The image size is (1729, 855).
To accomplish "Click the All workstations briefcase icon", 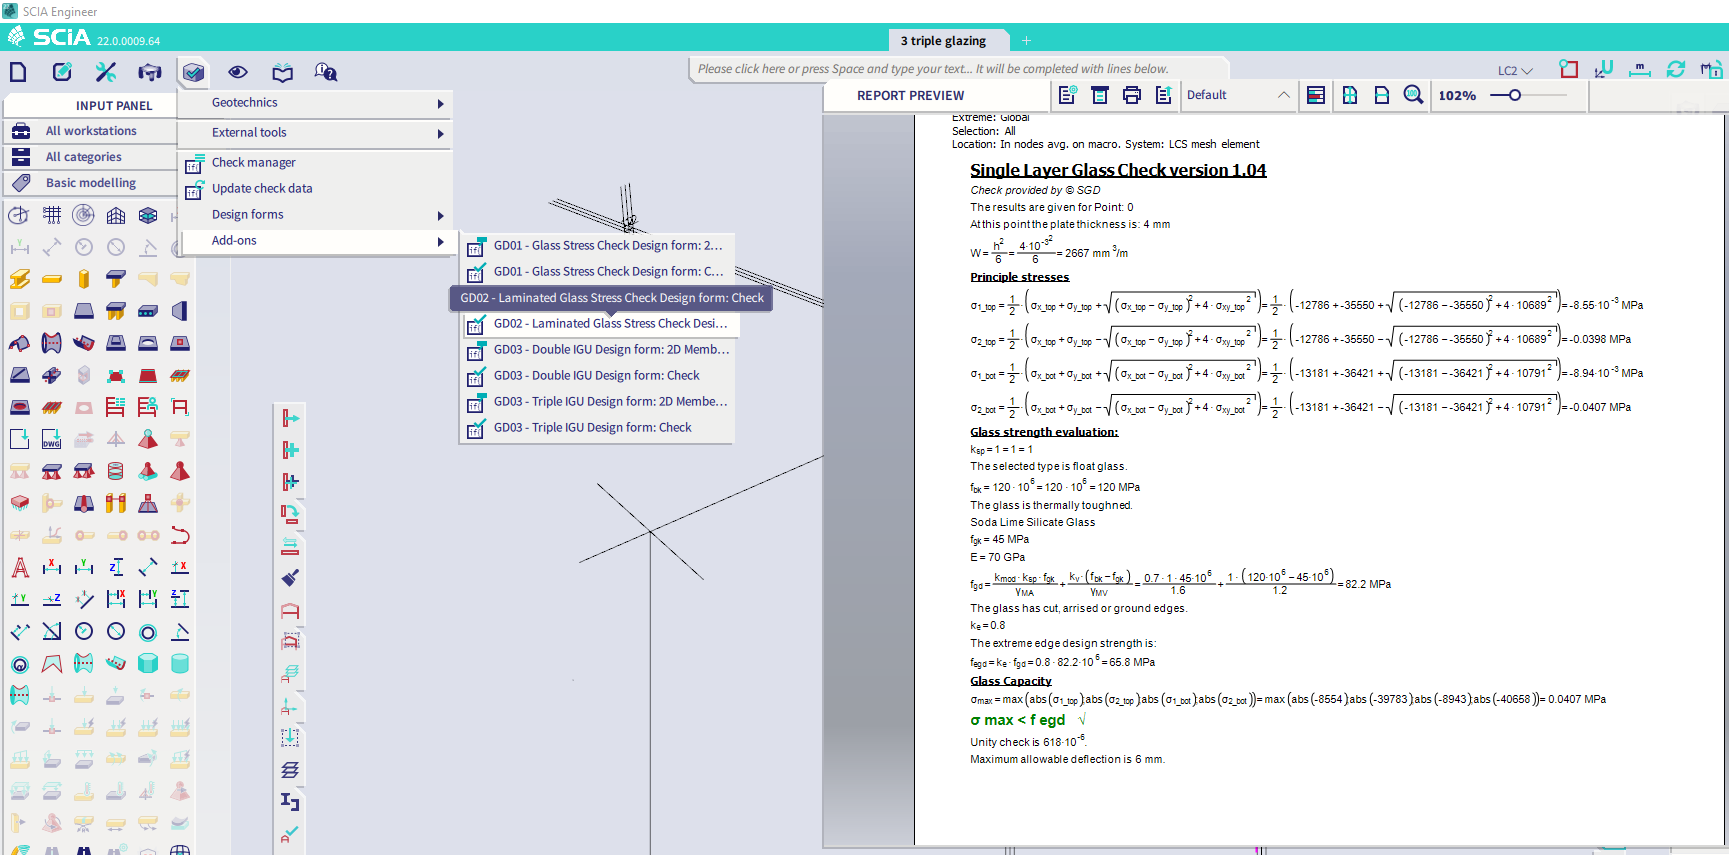I will coord(21,131).
